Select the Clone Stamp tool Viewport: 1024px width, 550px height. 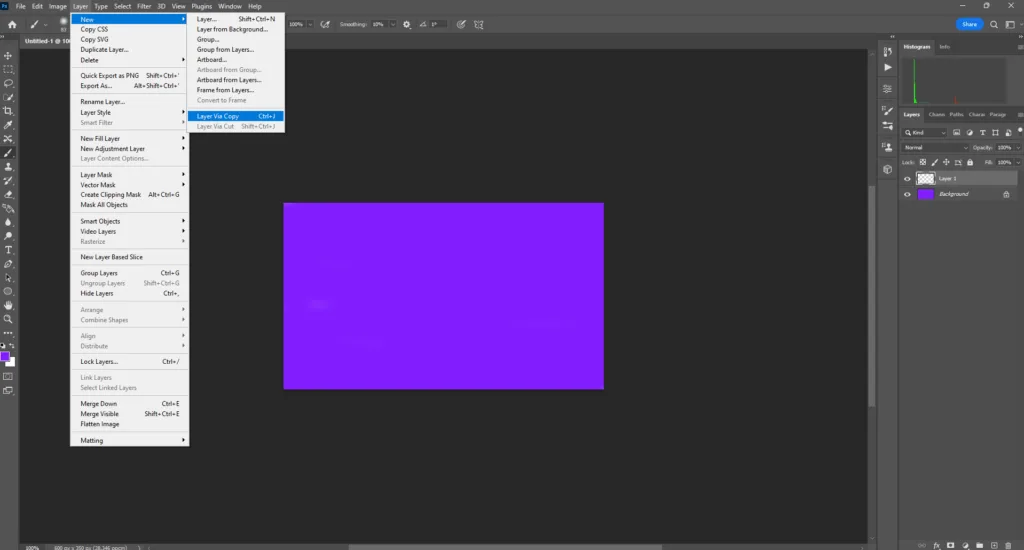(x=8, y=167)
